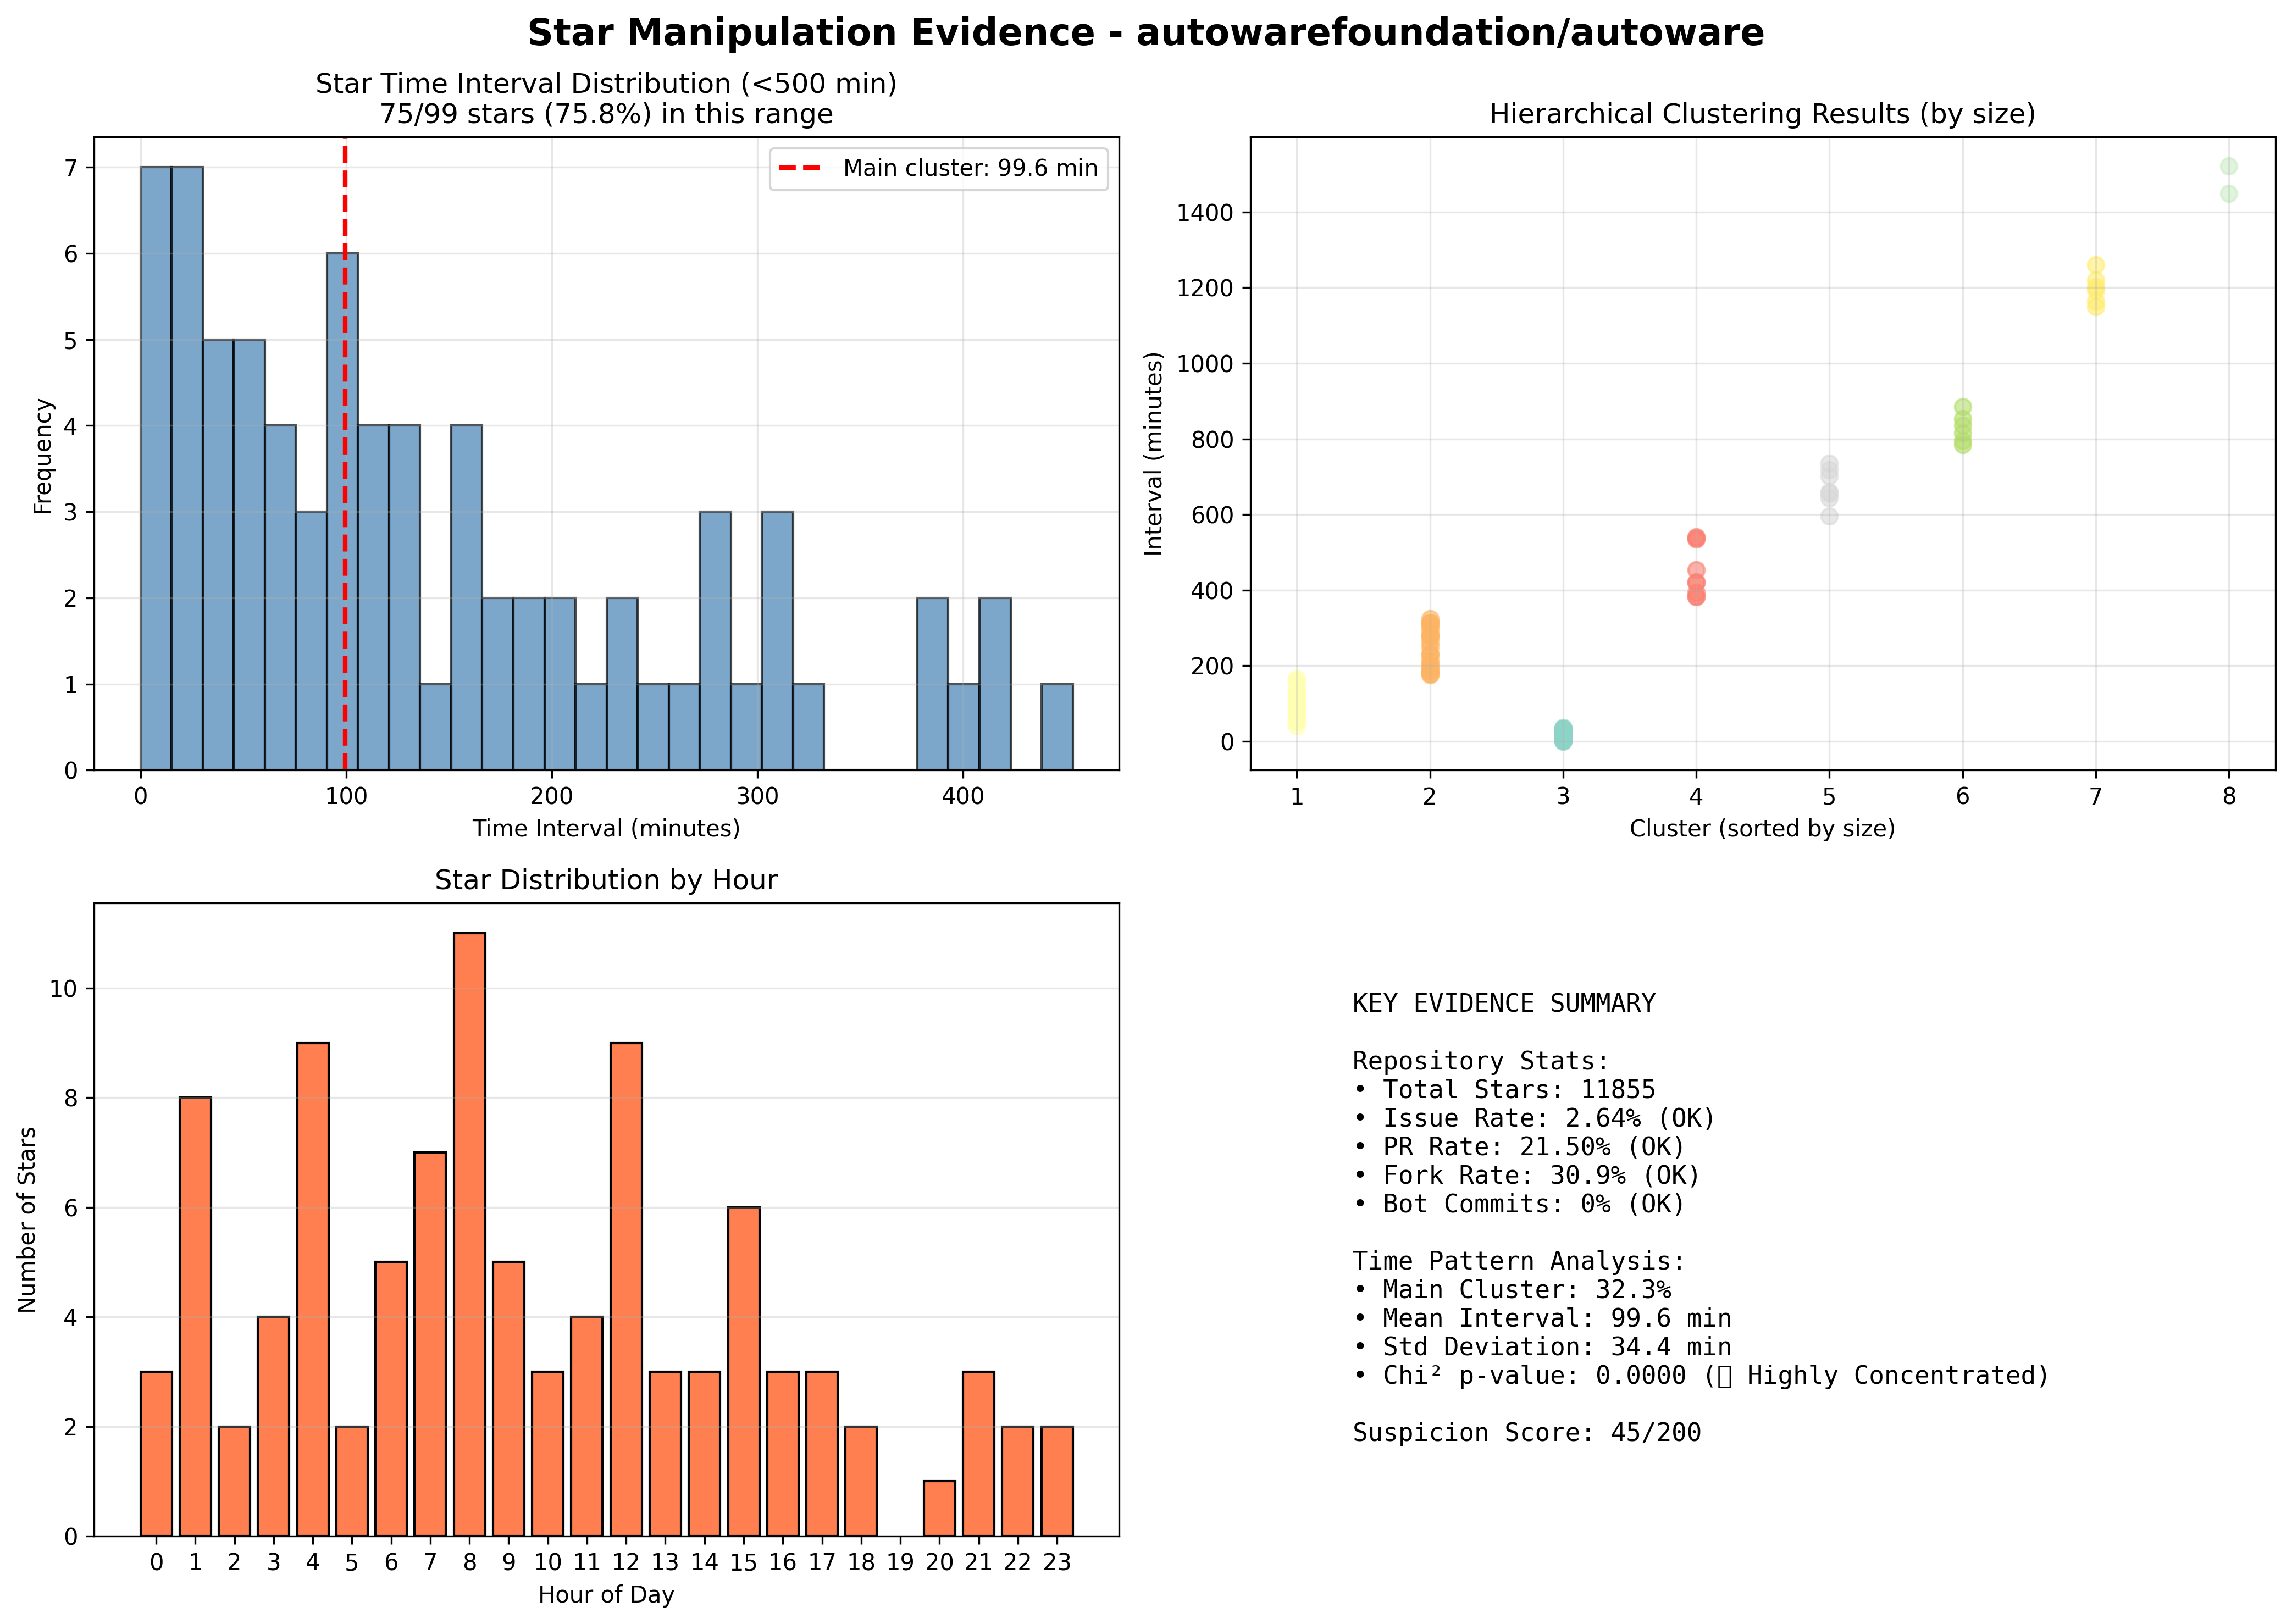Click the red dashed vertical line in the histogram

pyautogui.click(x=345, y=455)
